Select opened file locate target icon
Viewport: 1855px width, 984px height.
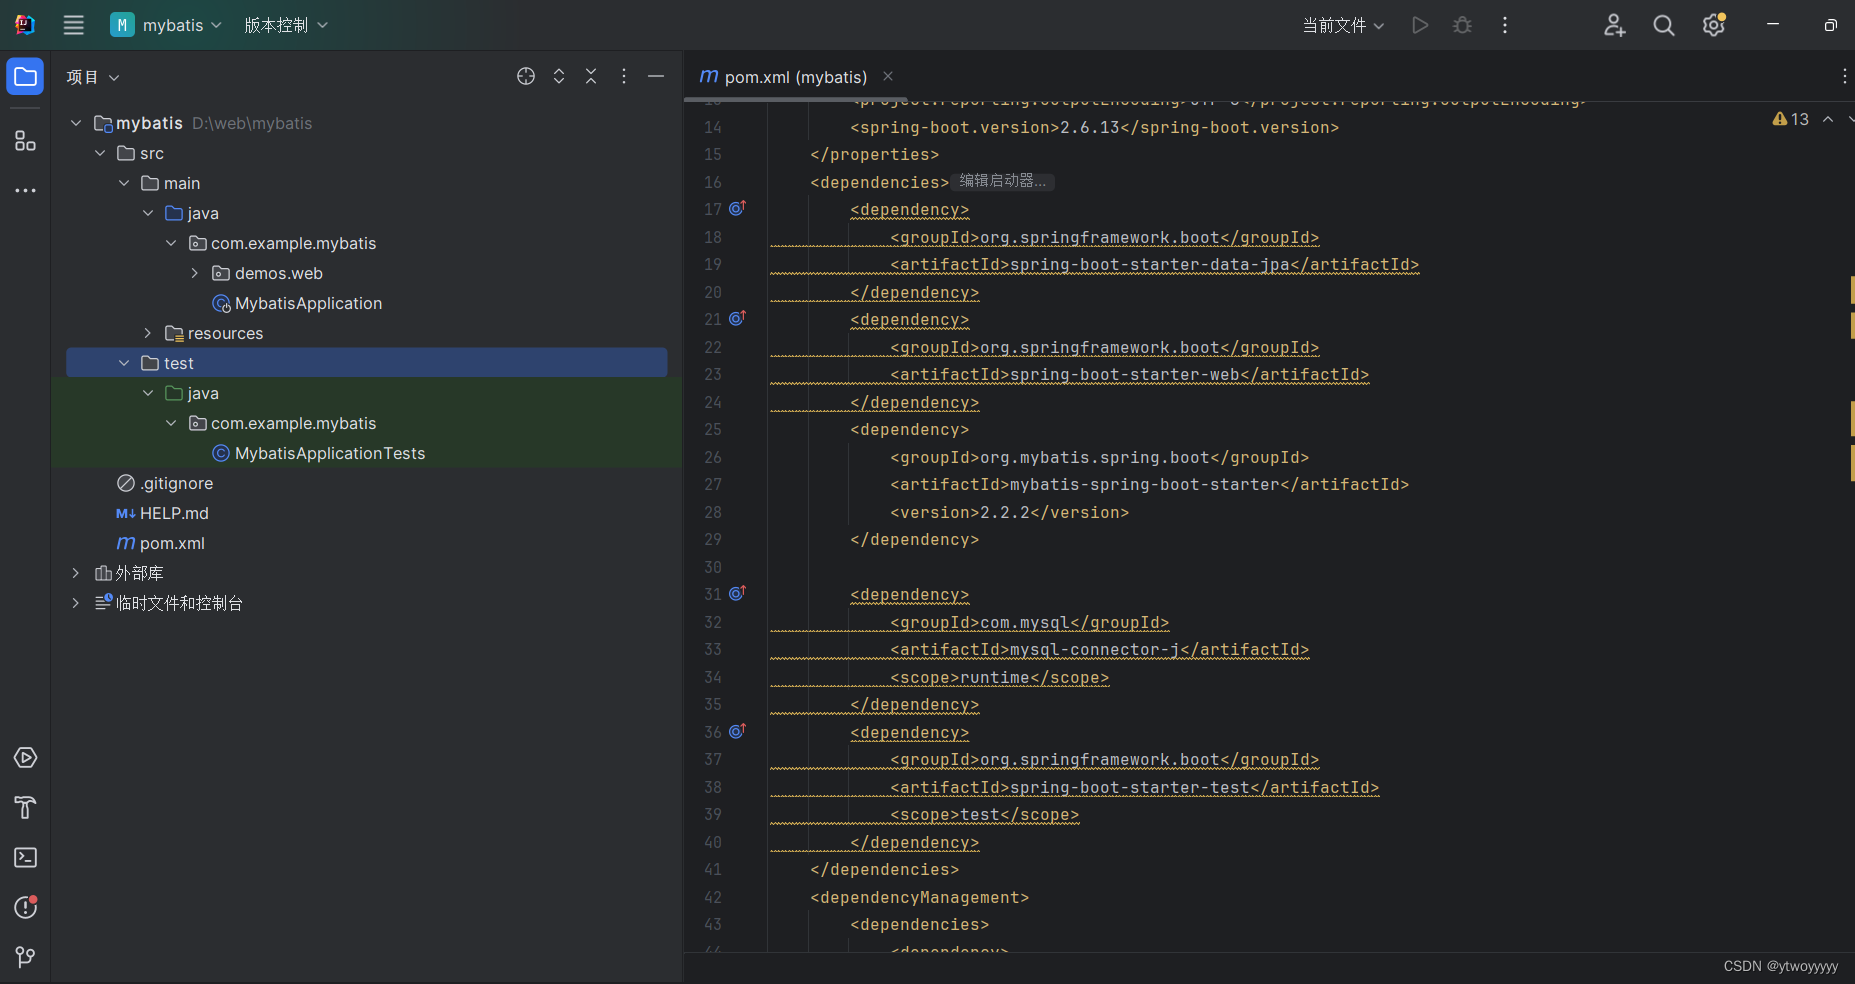tap(526, 76)
